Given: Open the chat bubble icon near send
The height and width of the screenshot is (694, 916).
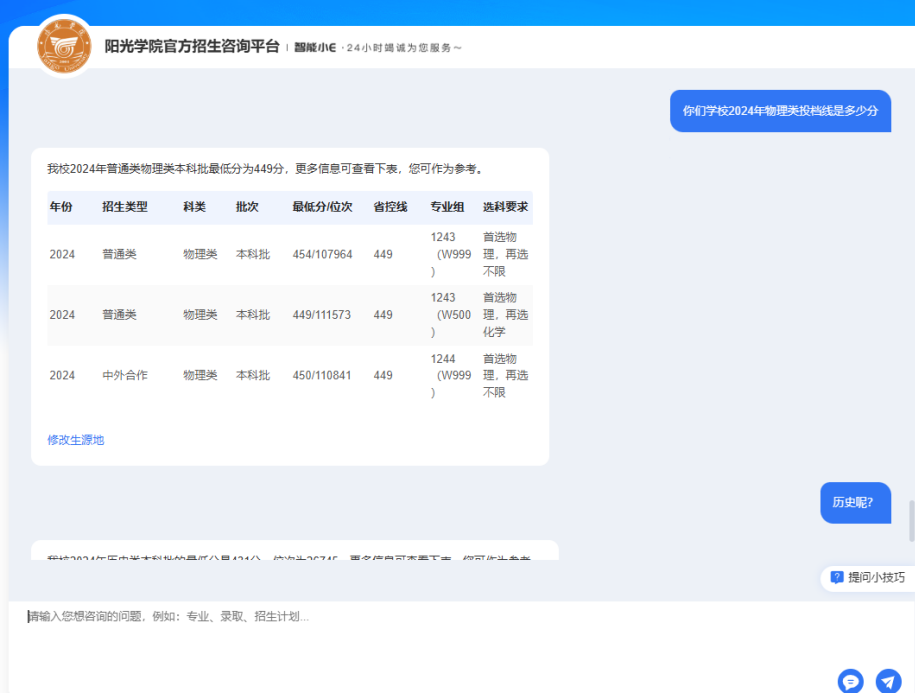Looking at the screenshot, I should pyautogui.click(x=850, y=681).
